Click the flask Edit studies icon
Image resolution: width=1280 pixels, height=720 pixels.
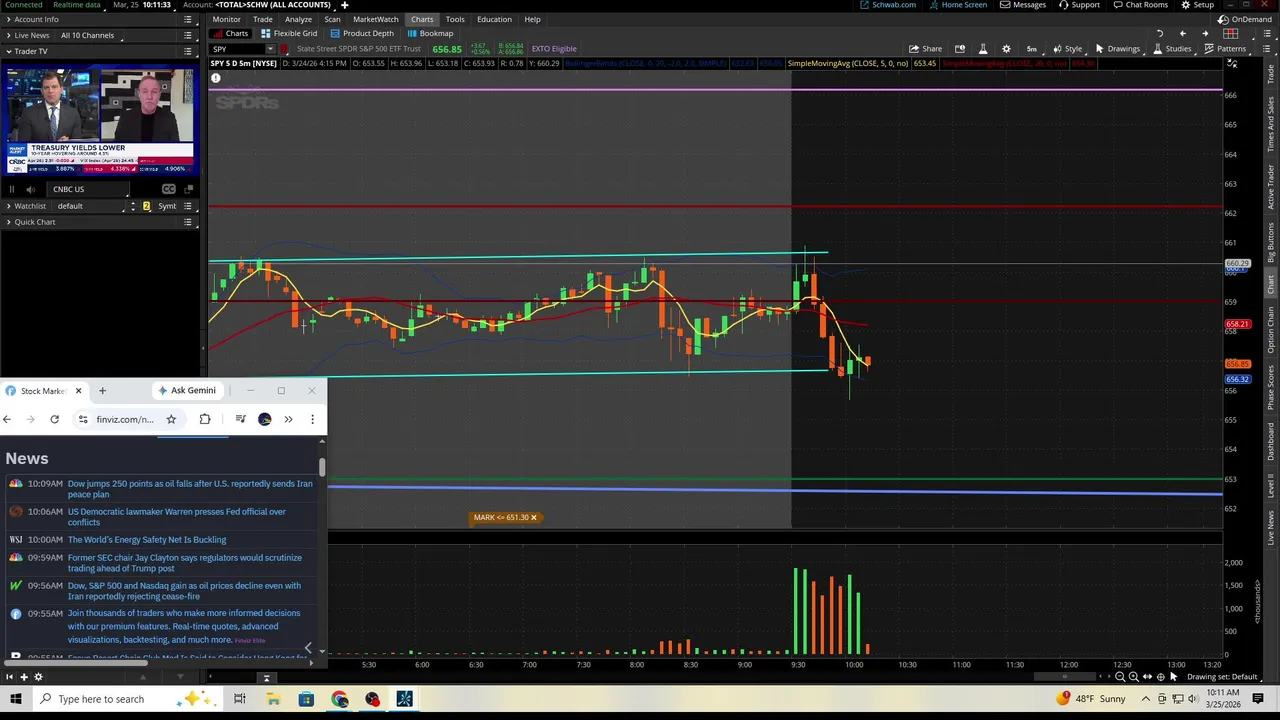[983, 49]
